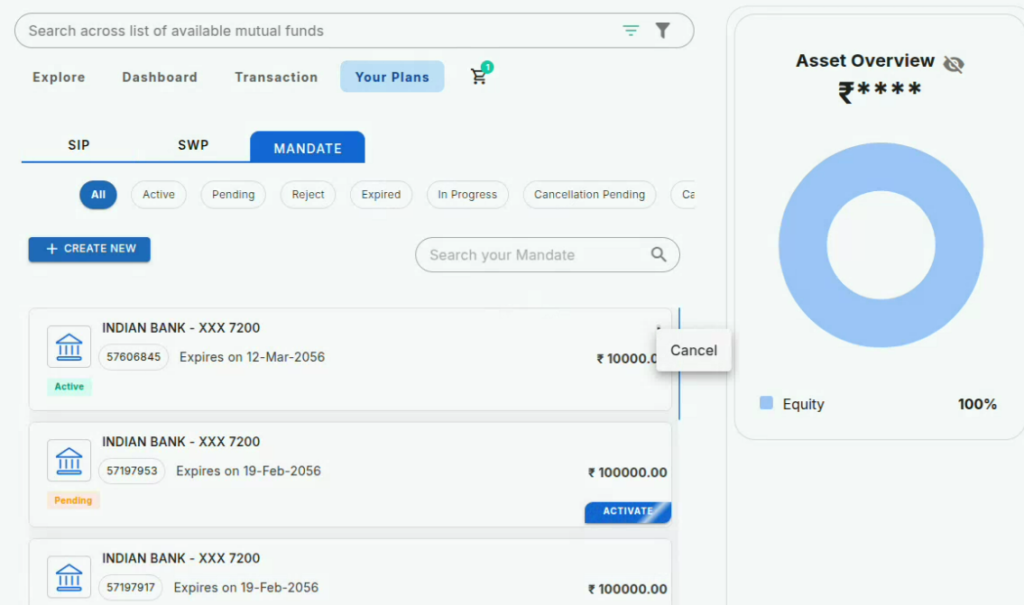The width and height of the screenshot is (1024, 605).
Task: Toggle Asset Overview value visibility eye icon
Action: point(953,64)
